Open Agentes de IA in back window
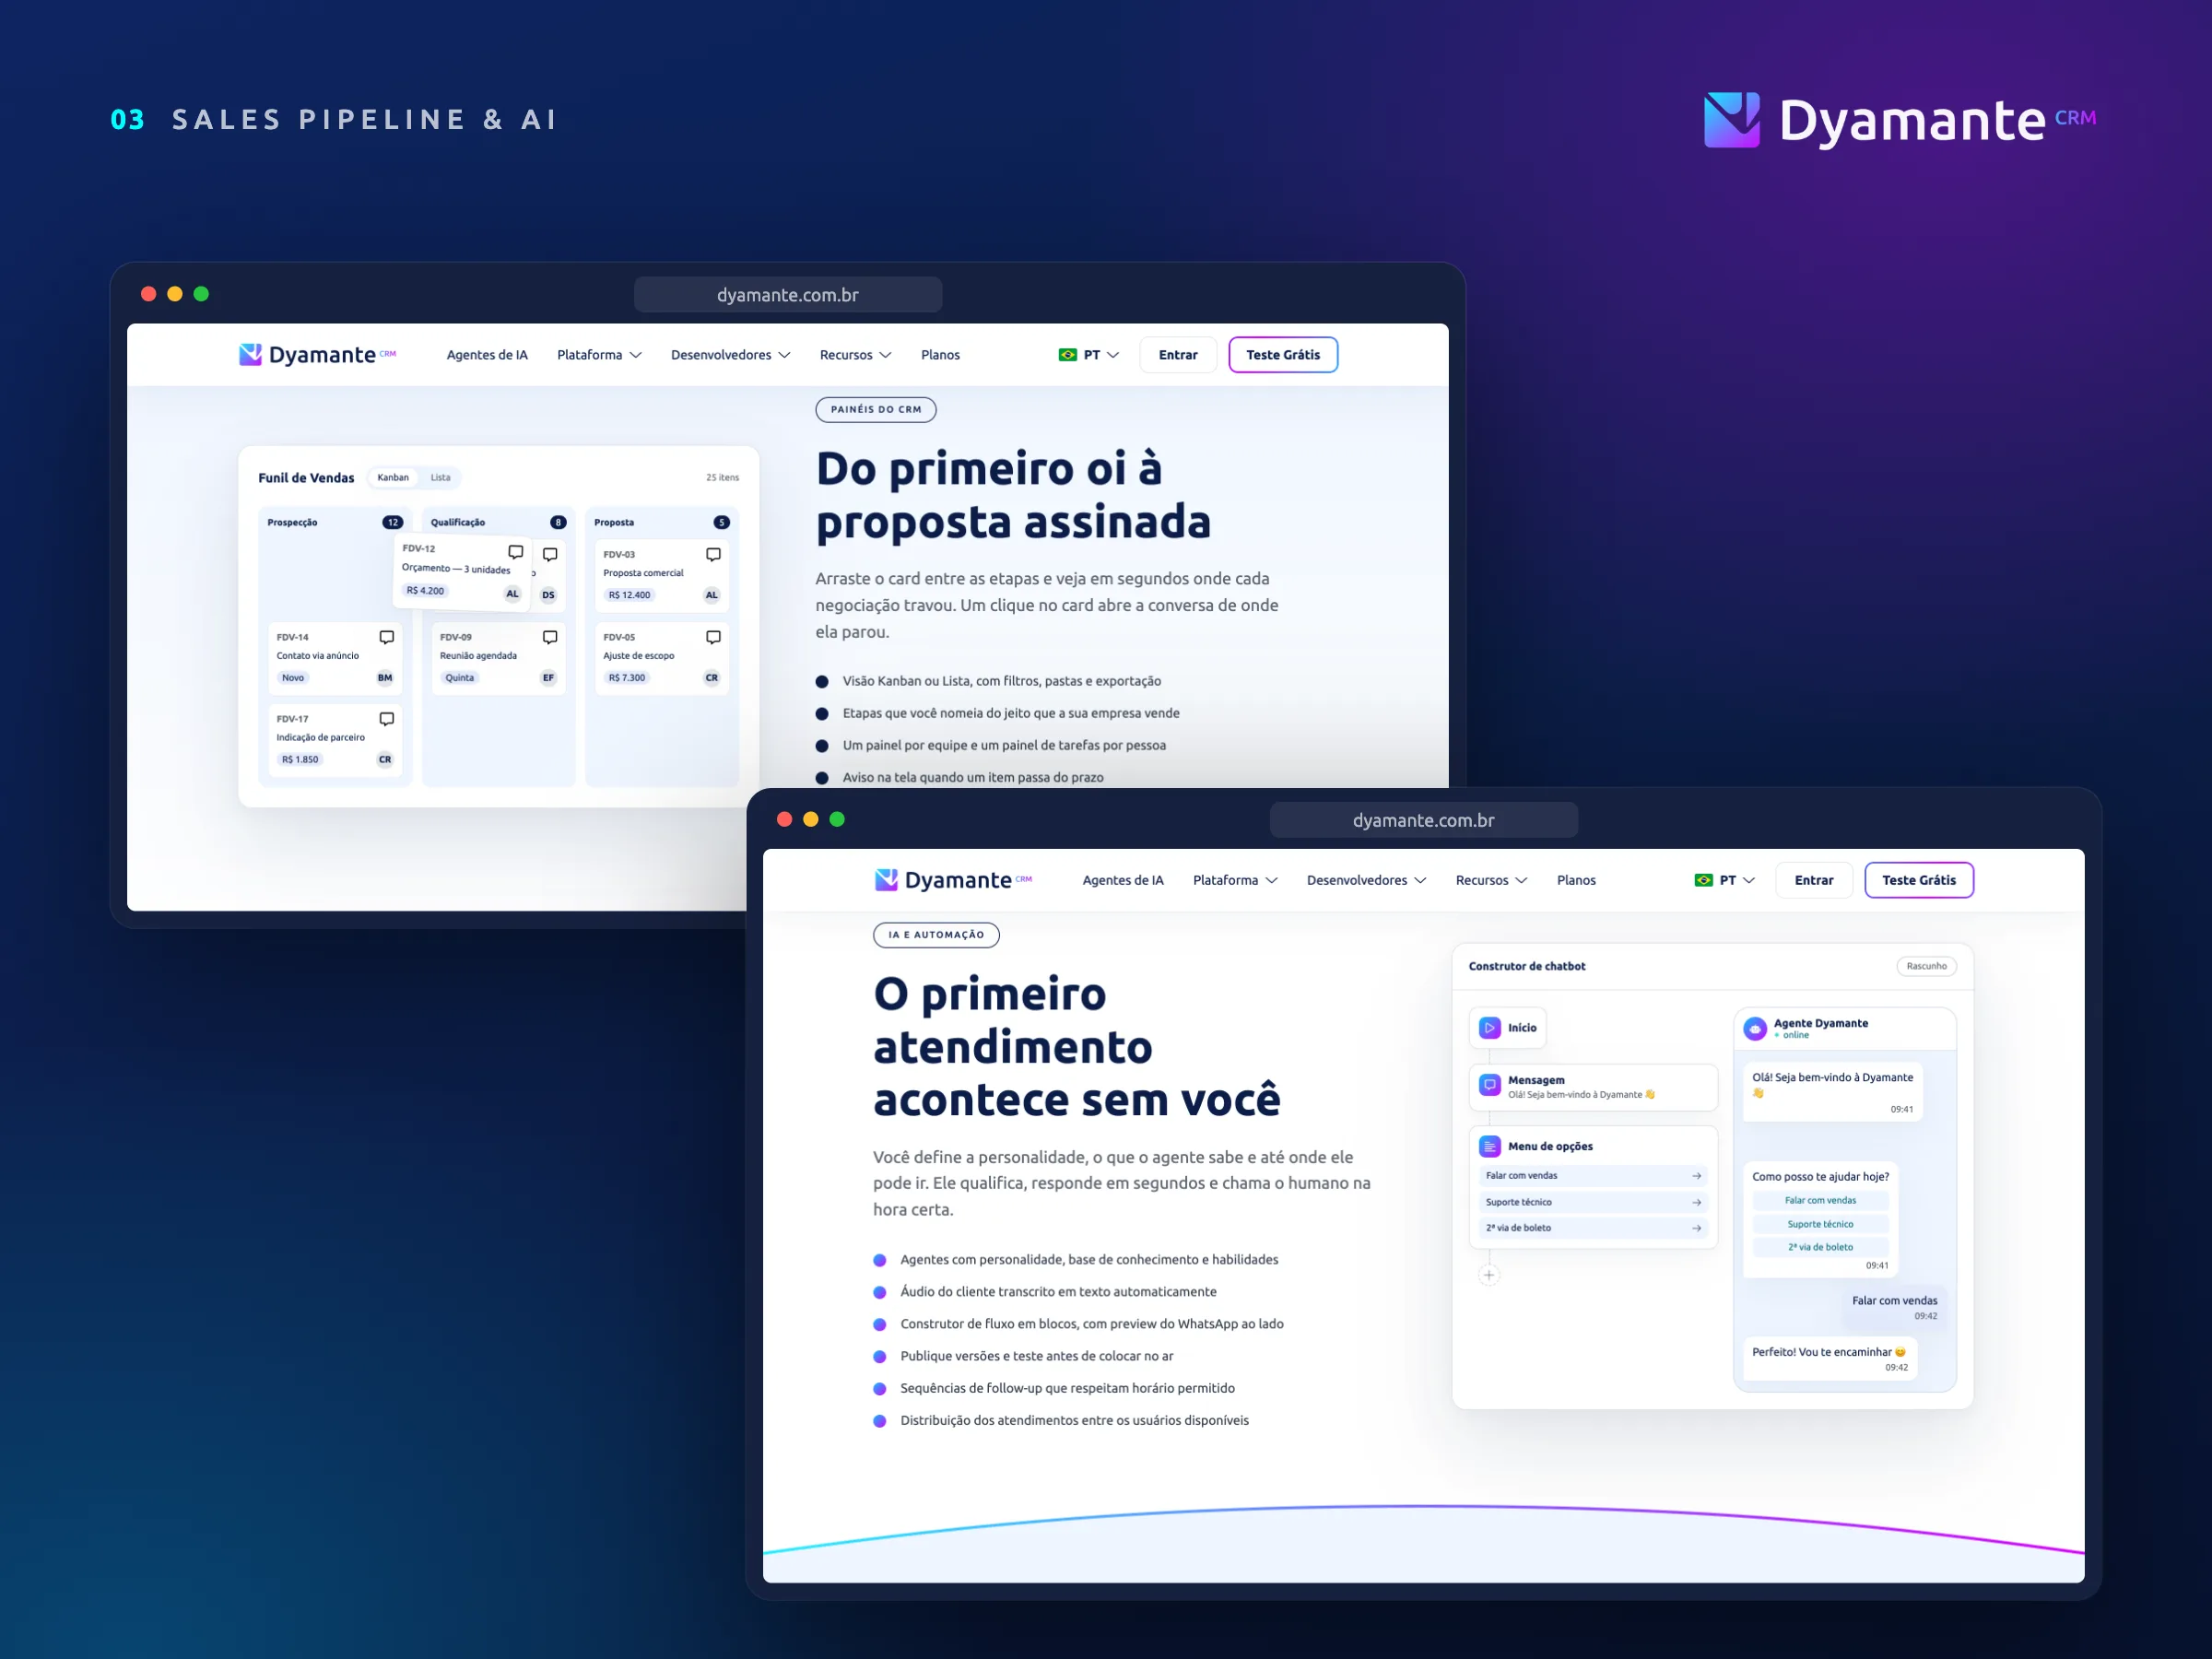 point(487,355)
